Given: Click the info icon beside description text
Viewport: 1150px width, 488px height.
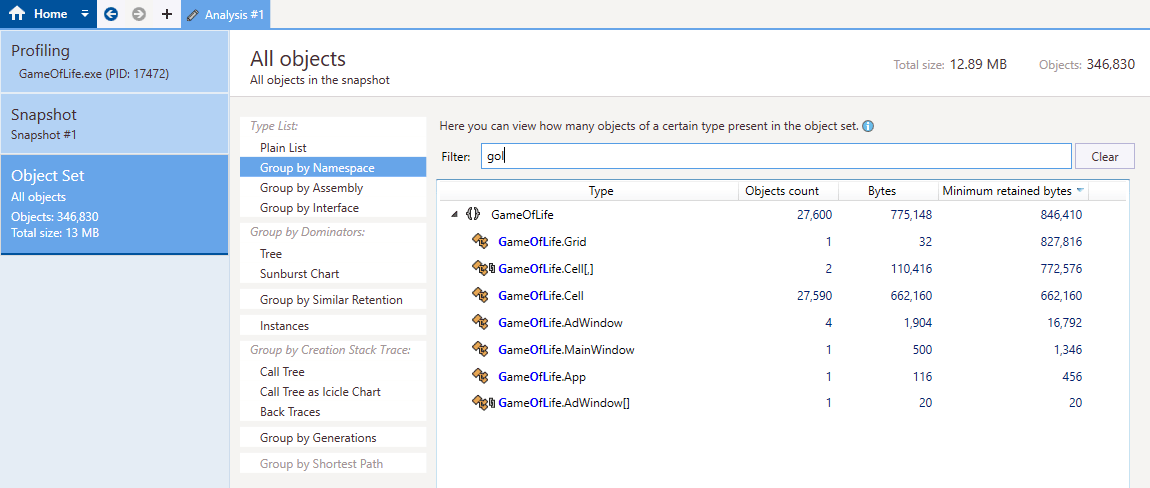Looking at the screenshot, I should tap(868, 127).
